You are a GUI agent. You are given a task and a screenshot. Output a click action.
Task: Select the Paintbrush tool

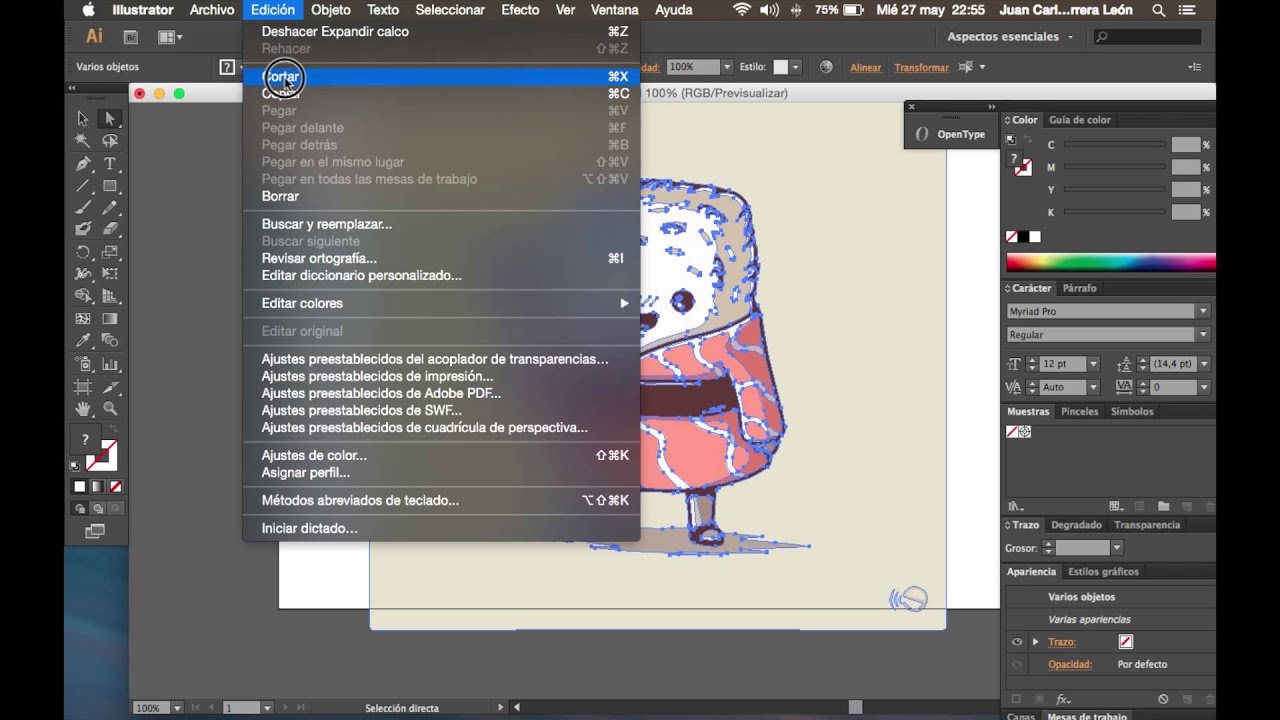click(83, 208)
